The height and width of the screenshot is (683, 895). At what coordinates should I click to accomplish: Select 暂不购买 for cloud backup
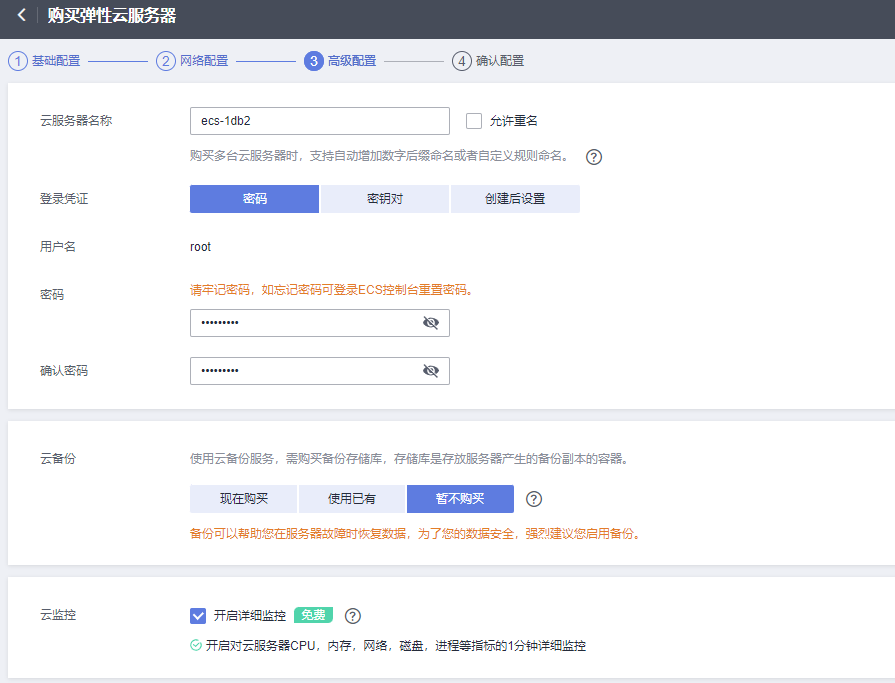(x=460, y=499)
